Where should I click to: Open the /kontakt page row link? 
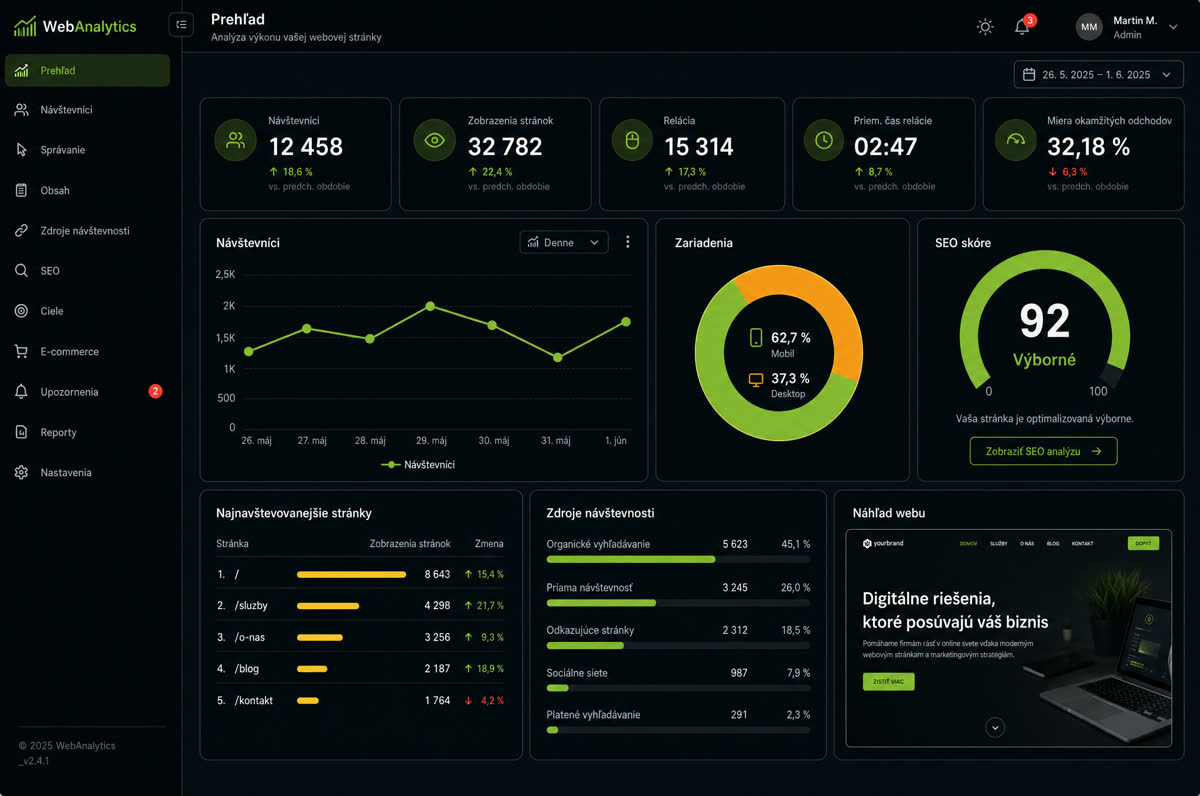(x=254, y=700)
